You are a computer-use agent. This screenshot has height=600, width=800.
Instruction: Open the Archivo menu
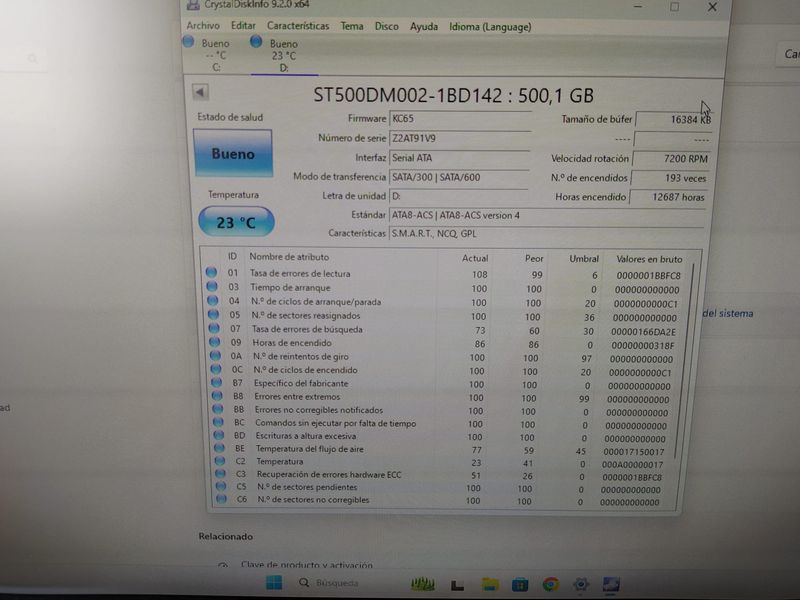point(203,26)
